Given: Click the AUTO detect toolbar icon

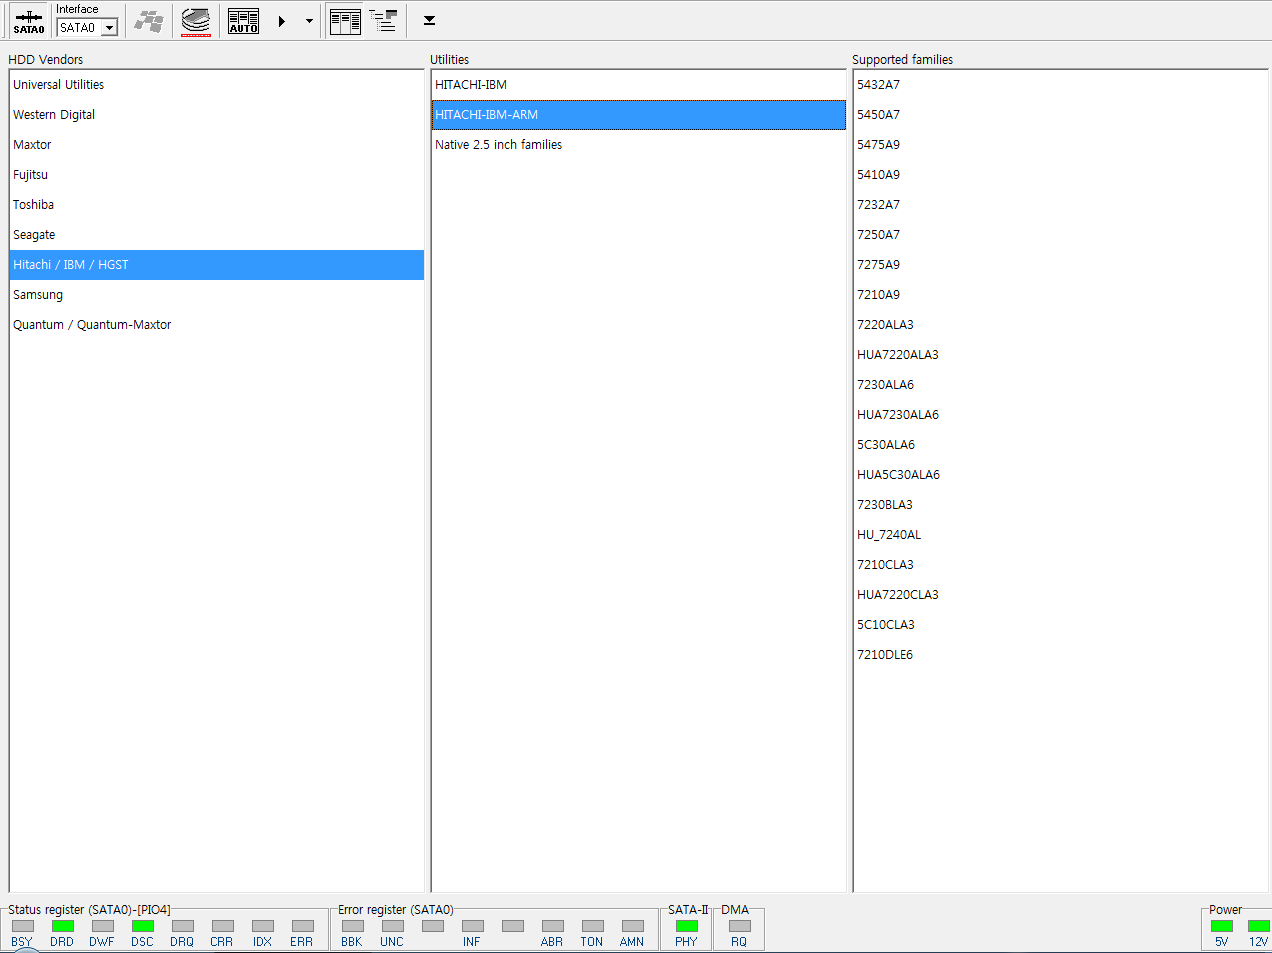Looking at the screenshot, I should [243, 21].
